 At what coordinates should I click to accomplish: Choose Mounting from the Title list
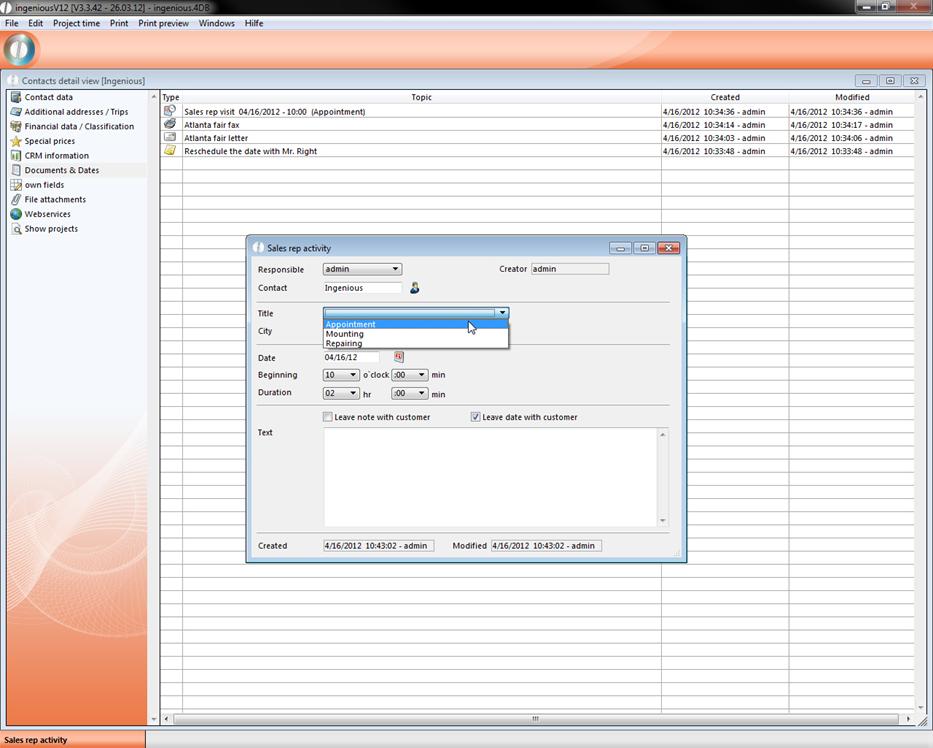pyautogui.click(x=345, y=334)
